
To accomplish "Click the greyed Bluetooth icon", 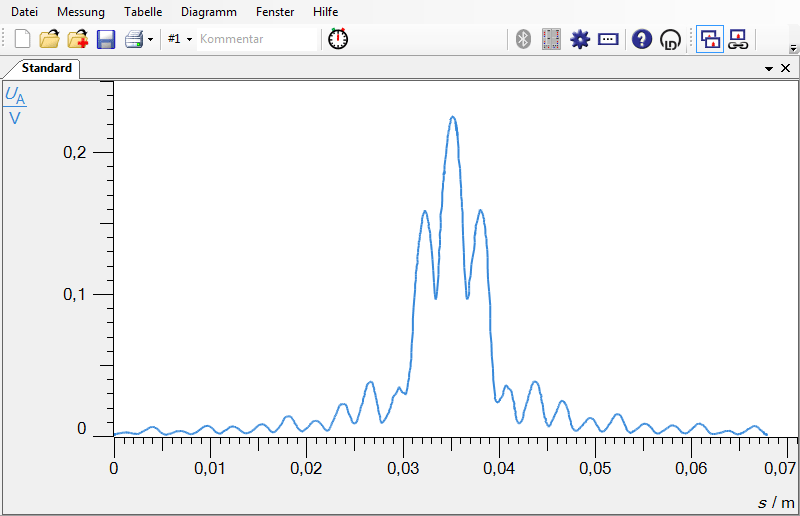I will (523, 39).
